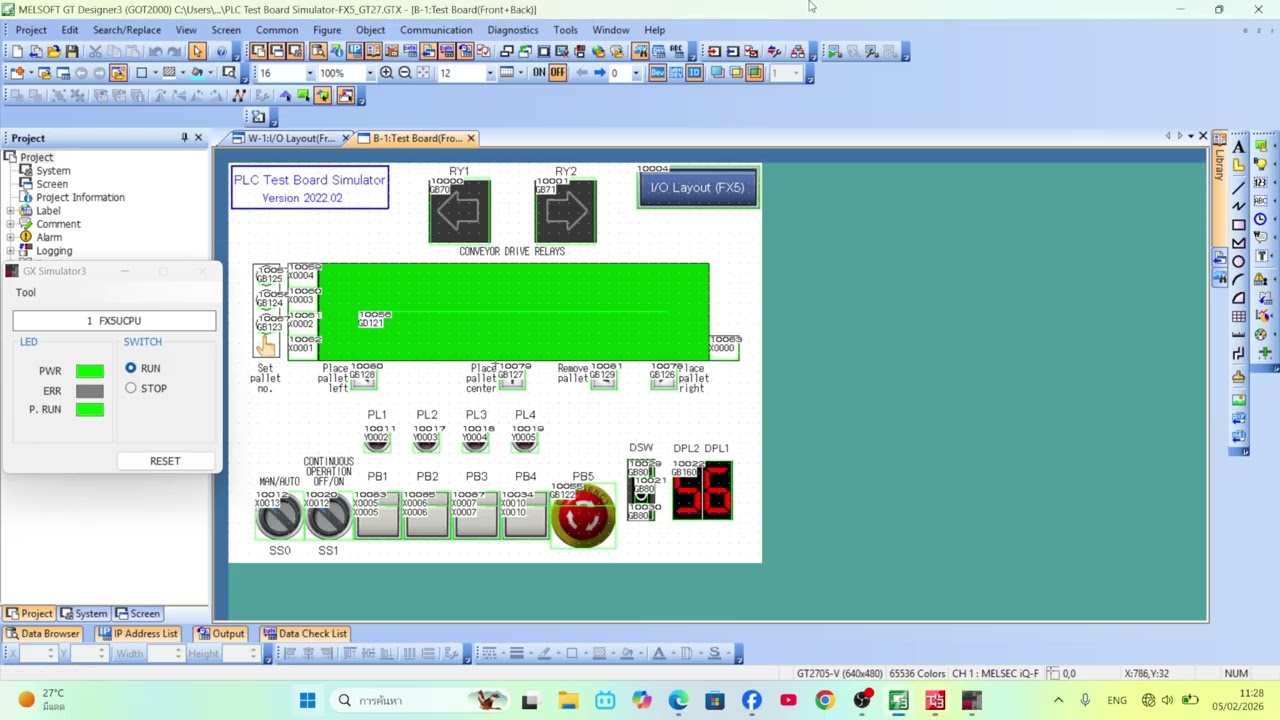This screenshot has height=720, width=1280.
Task: Open File Explorer from the taskbar
Action: [x=568, y=700]
